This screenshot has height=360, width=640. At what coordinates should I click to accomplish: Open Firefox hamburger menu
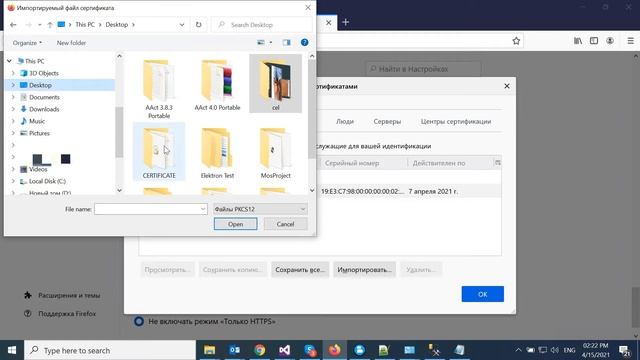[x=630, y=41]
